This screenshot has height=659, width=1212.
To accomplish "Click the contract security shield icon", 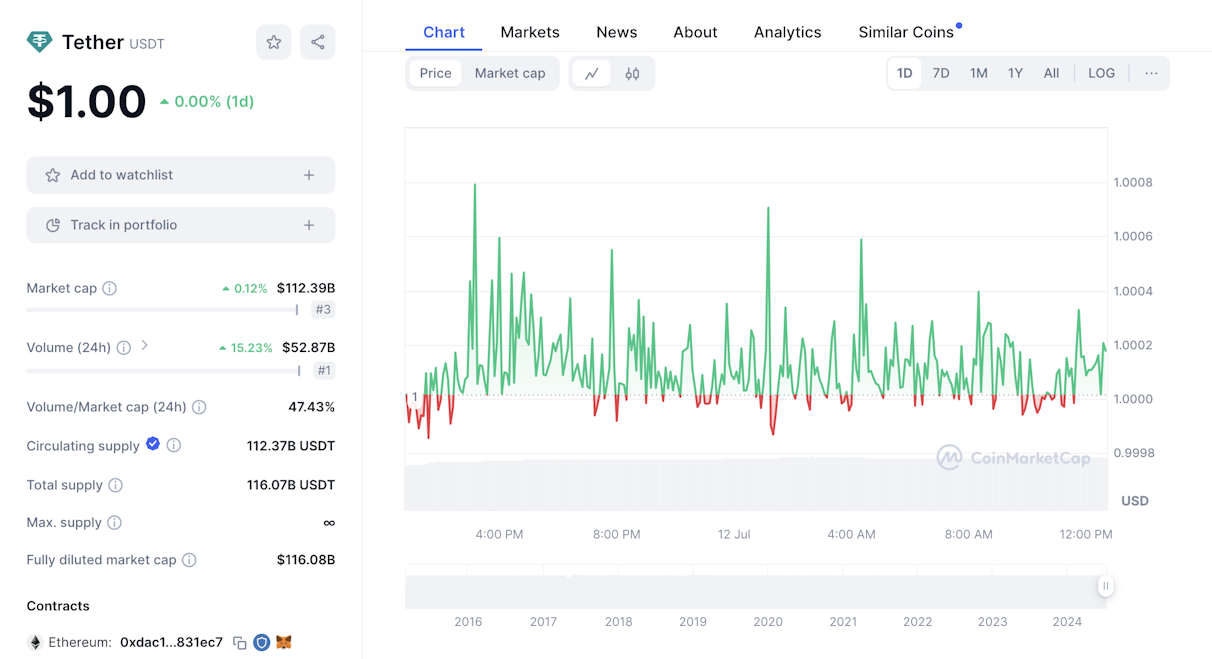I will point(261,642).
